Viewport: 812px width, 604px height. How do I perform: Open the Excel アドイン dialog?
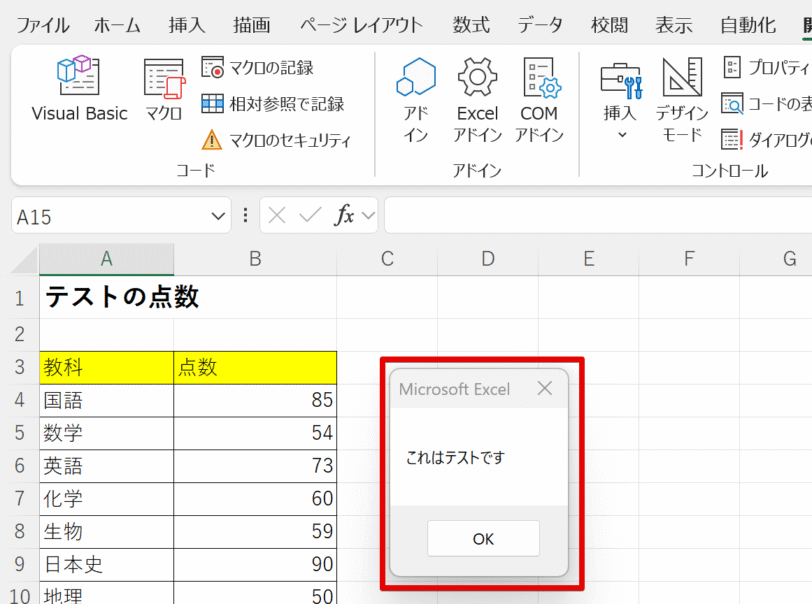pos(477,100)
